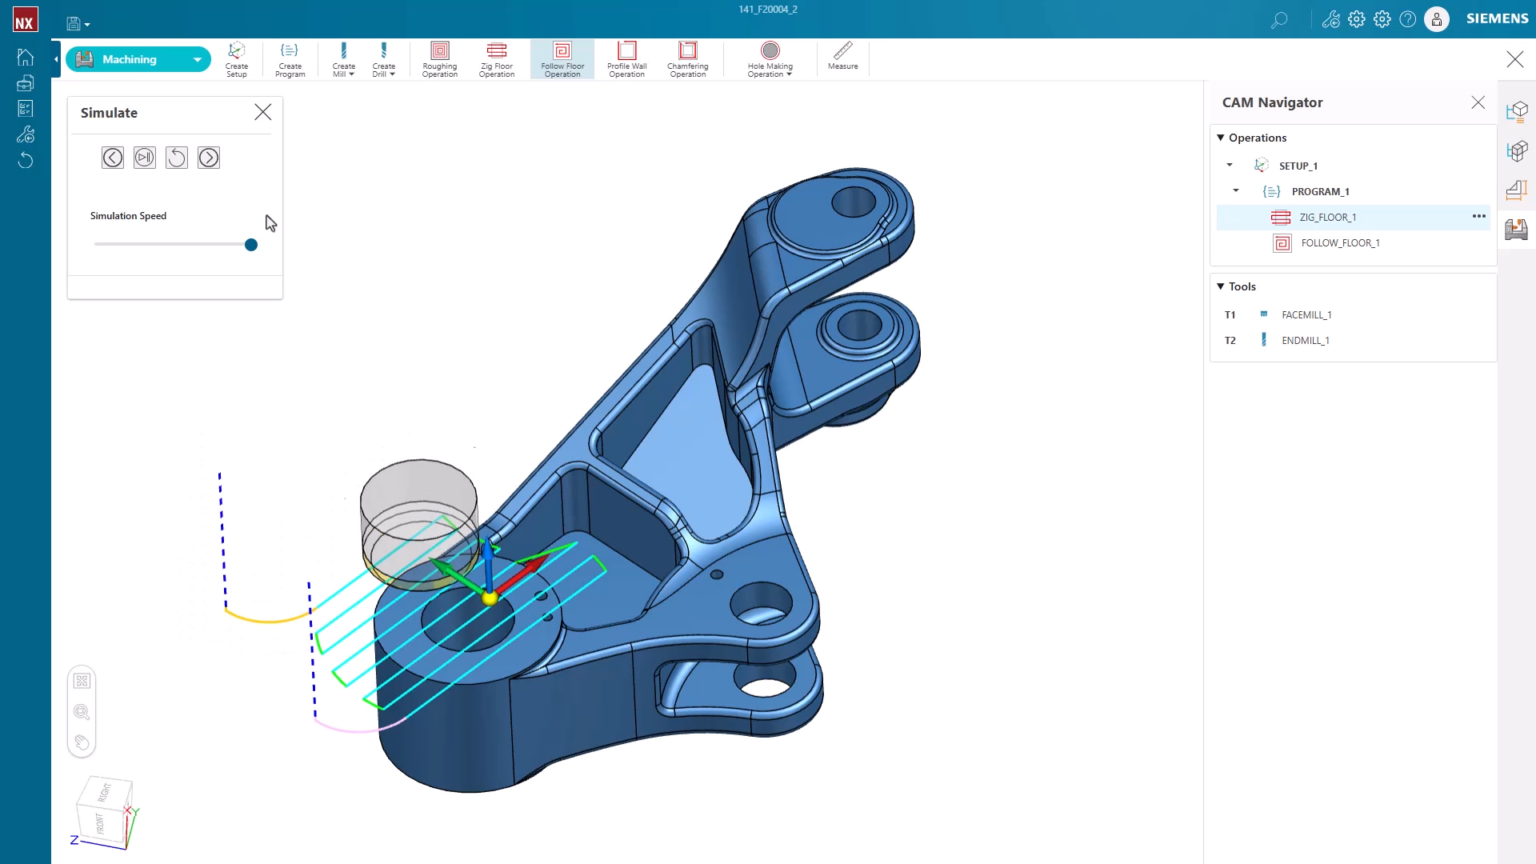
Task: Play the machining simulation
Action: pyautogui.click(x=144, y=157)
